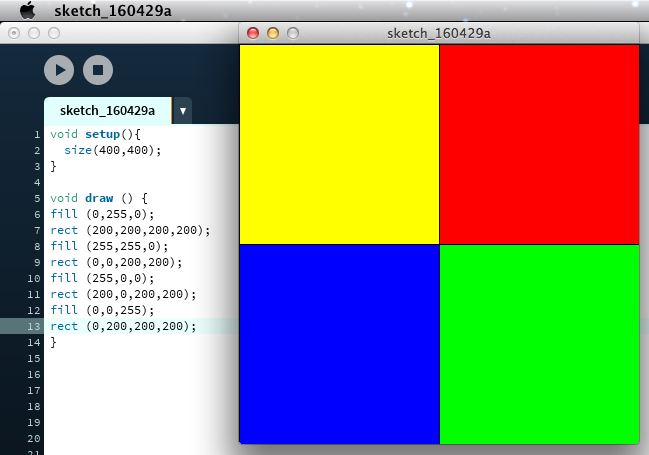Viewport: 649px width, 455px height.
Task: Zoom the sketch output window with third button
Action: click(293, 33)
